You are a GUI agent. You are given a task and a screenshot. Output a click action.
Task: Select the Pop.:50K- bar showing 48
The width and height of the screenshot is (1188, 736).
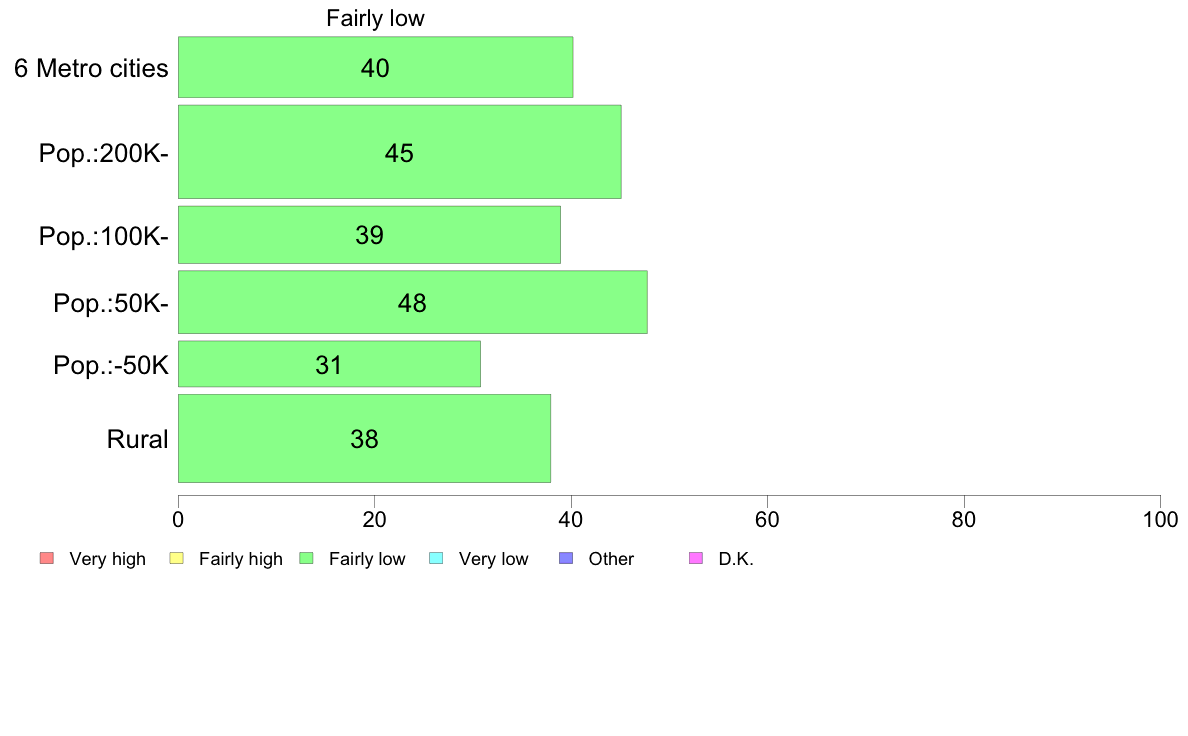pyautogui.click(x=413, y=302)
